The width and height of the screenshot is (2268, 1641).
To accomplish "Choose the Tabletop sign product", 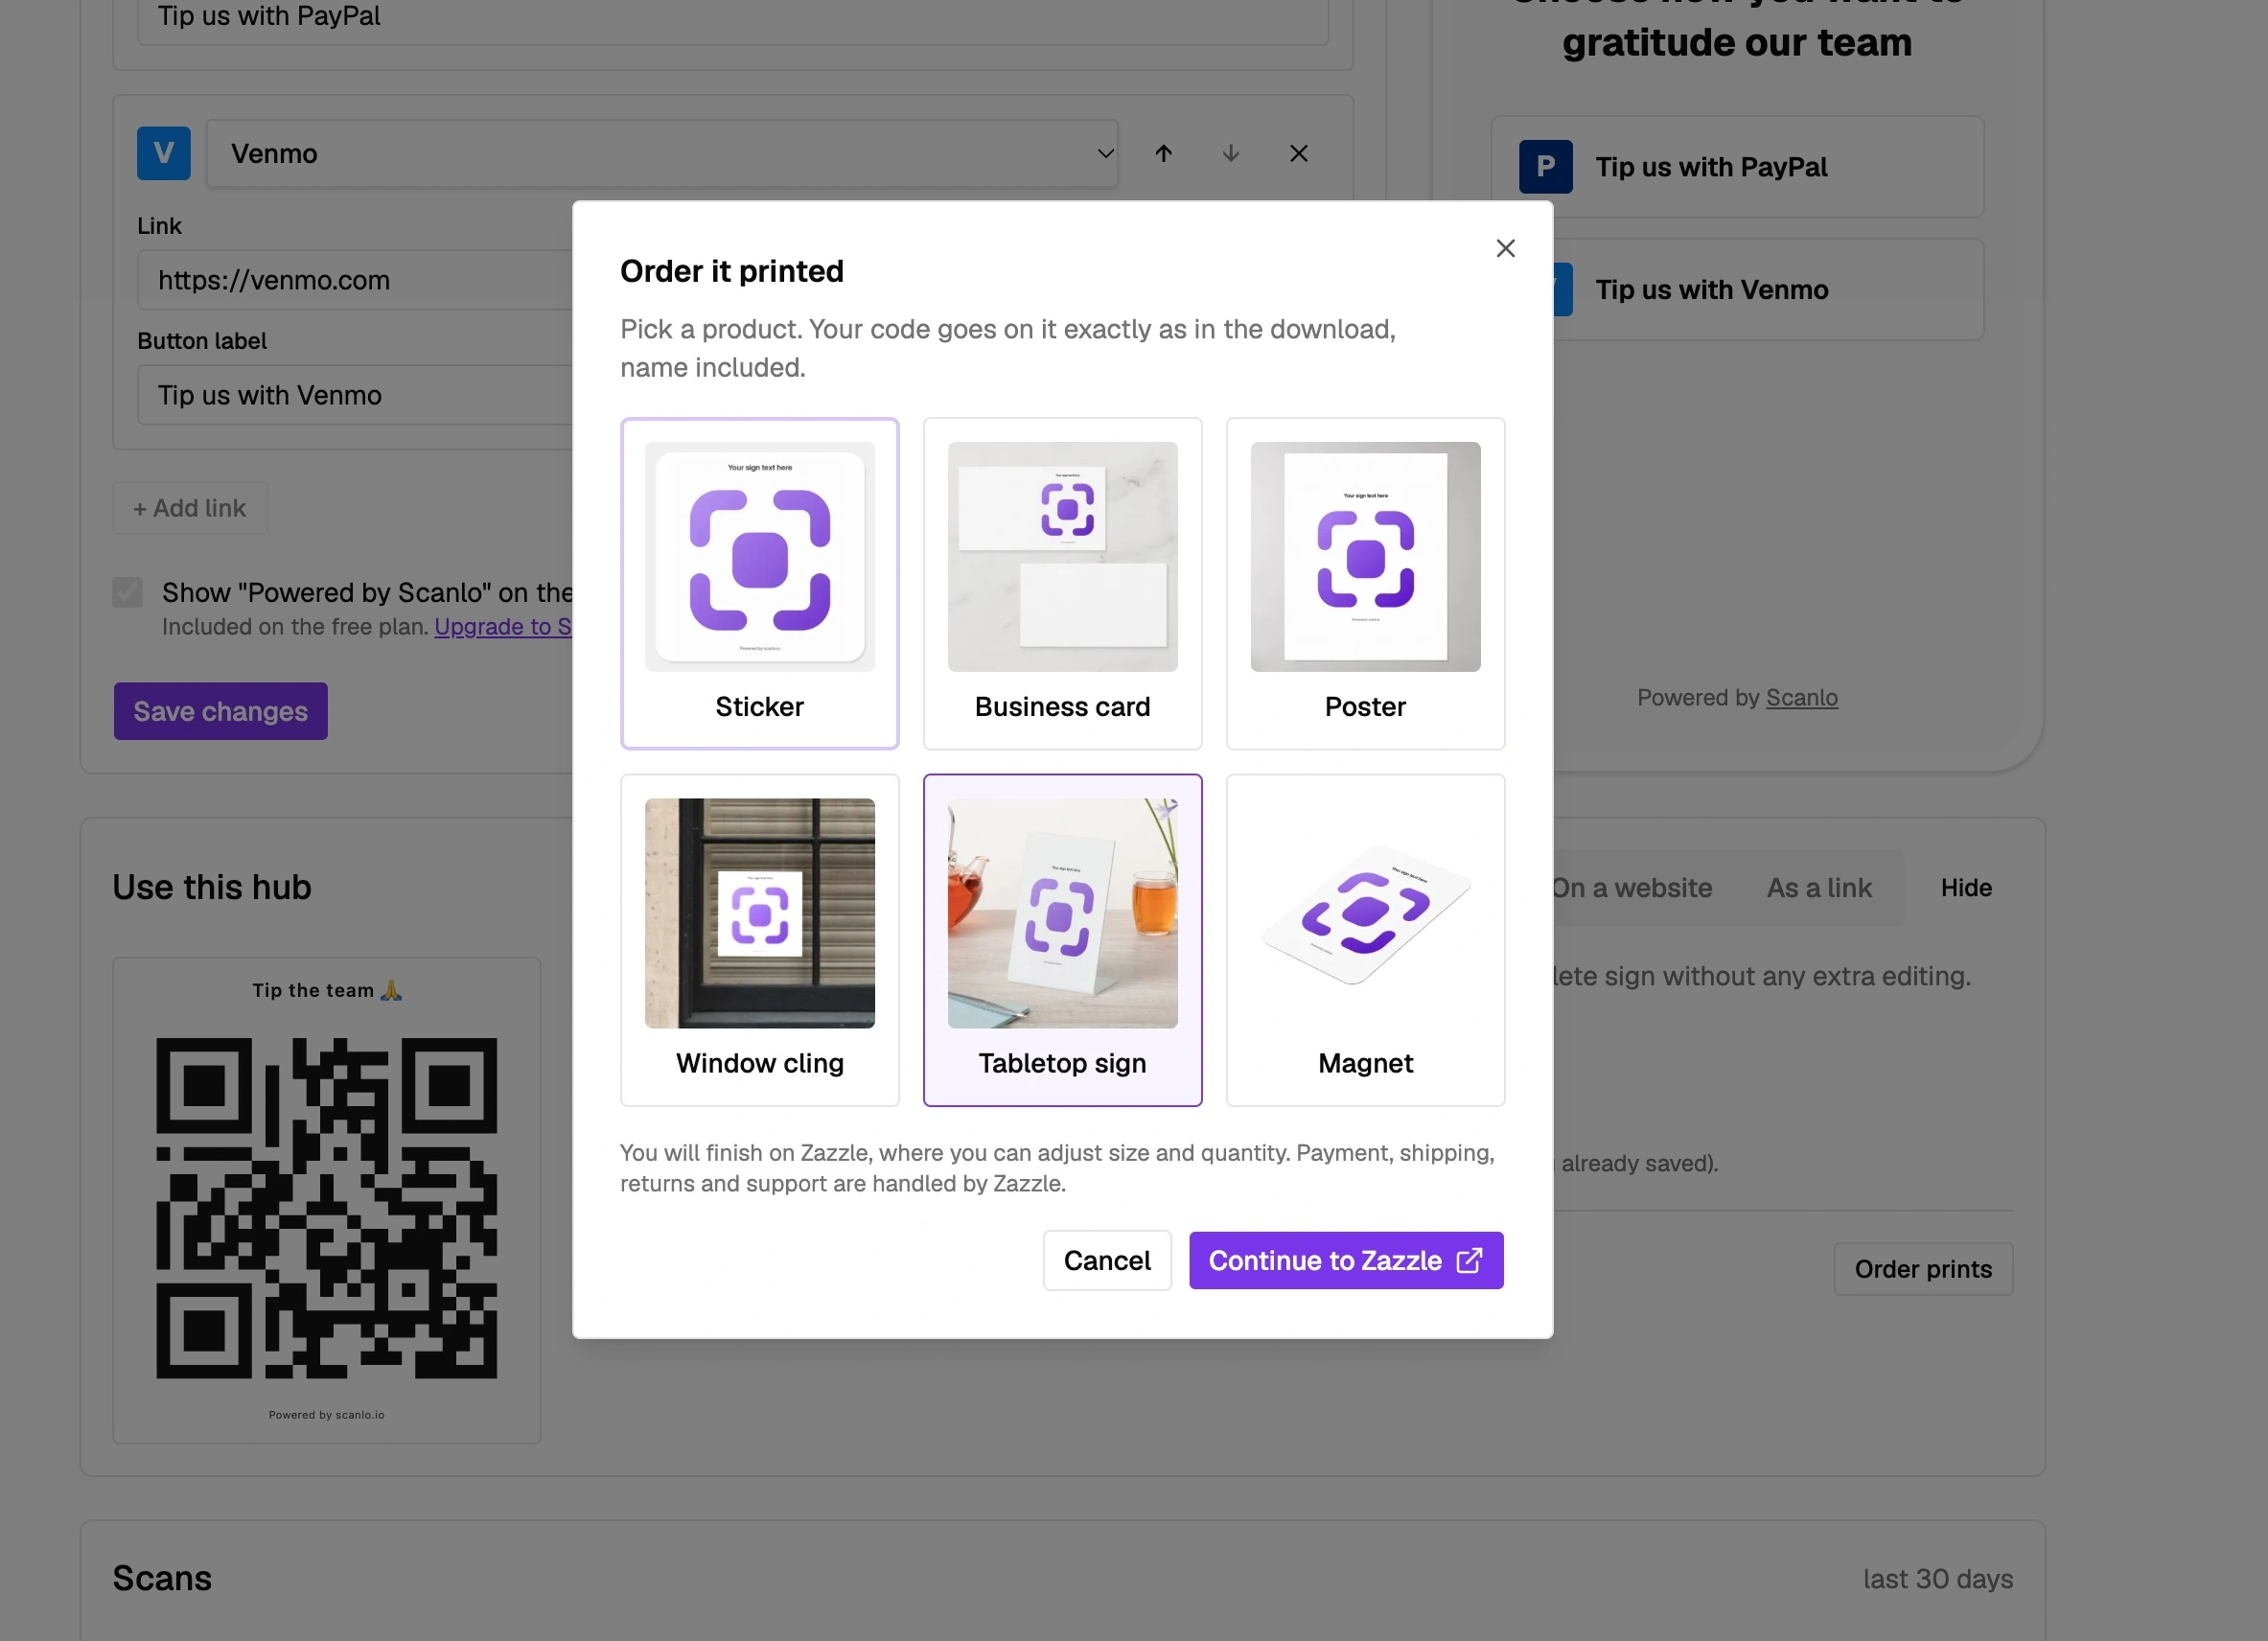I will [x=1062, y=940].
